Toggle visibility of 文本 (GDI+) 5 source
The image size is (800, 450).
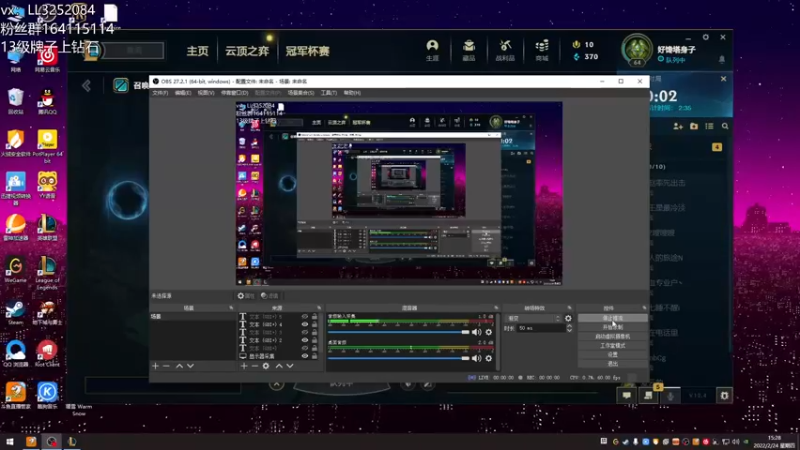tap(305, 316)
